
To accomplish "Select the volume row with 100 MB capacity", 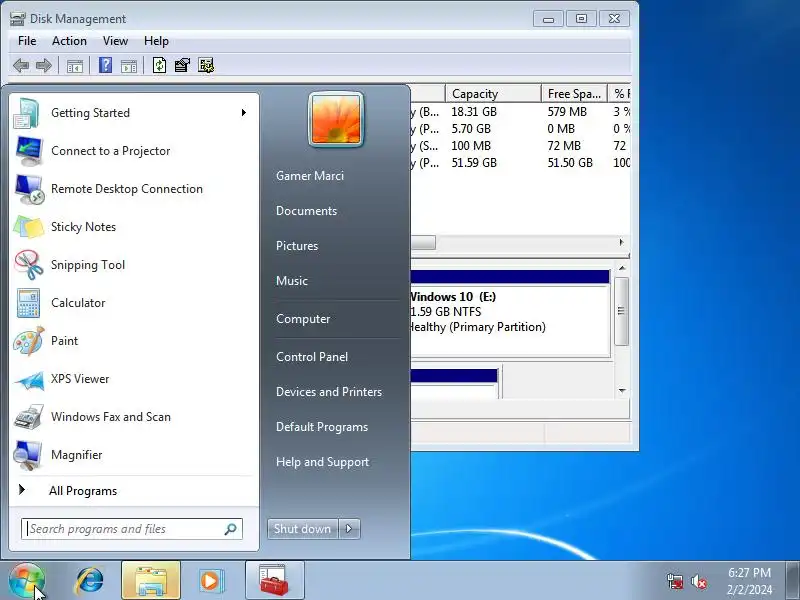I will pos(520,146).
